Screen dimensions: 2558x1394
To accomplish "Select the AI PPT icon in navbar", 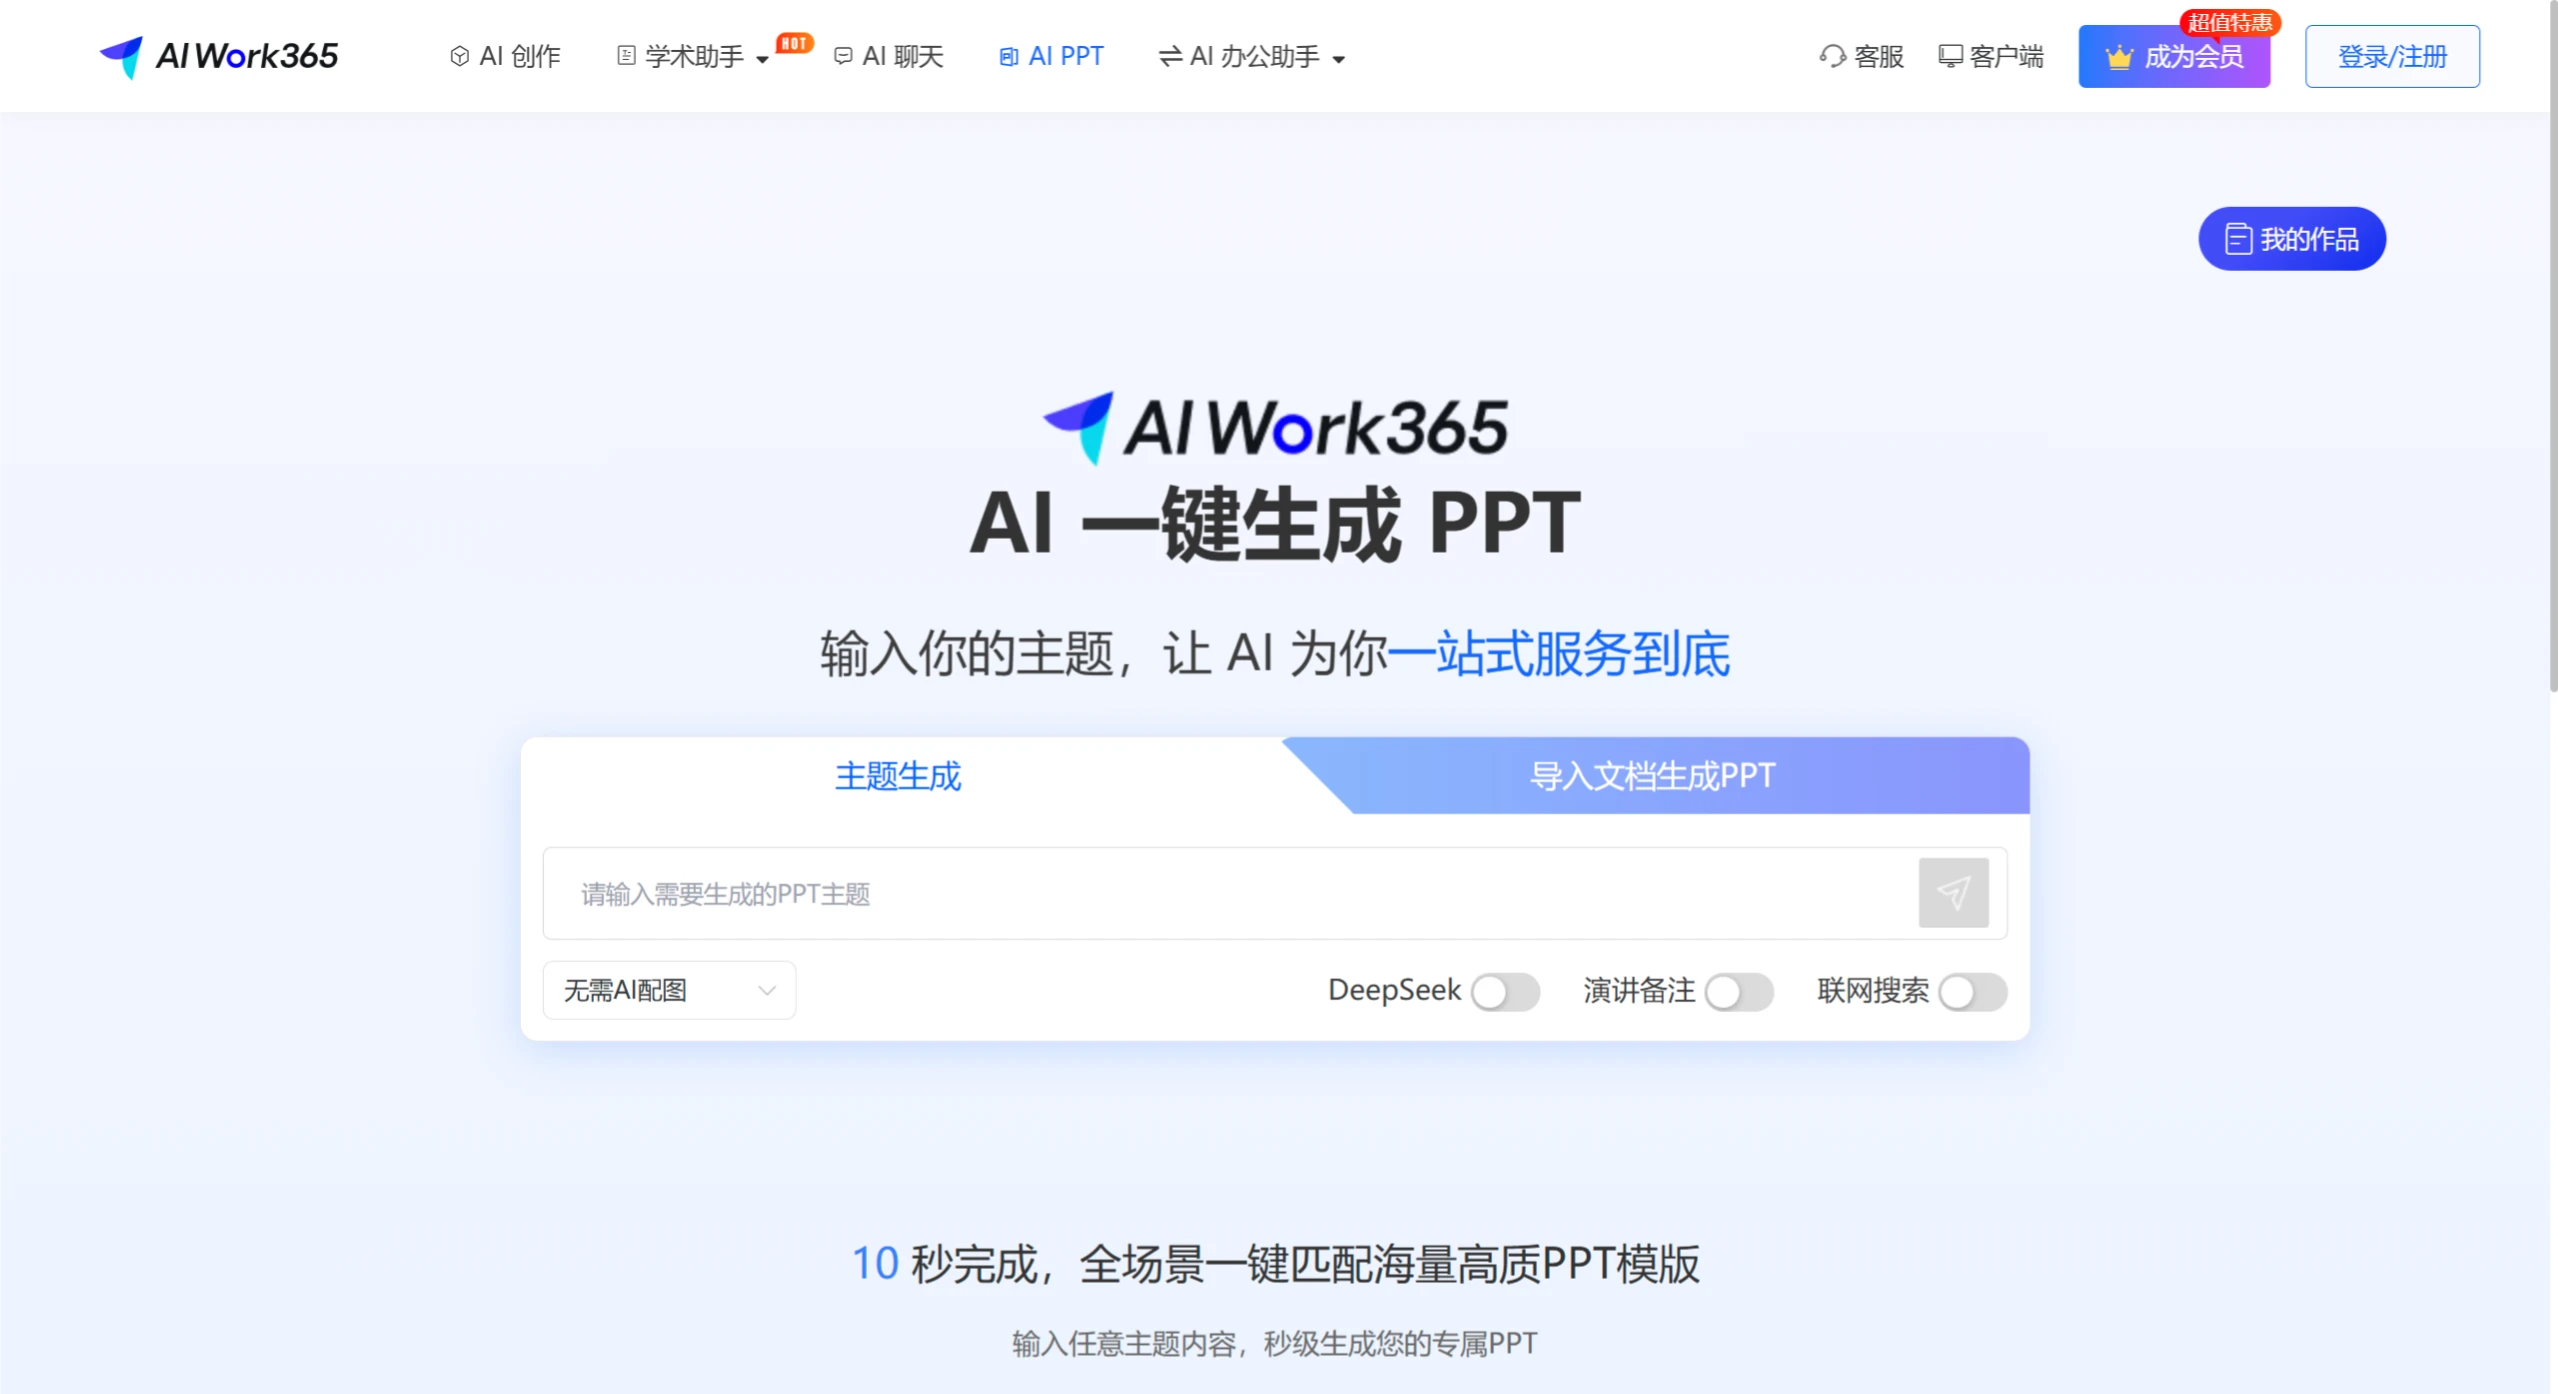I will point(1006,56).
